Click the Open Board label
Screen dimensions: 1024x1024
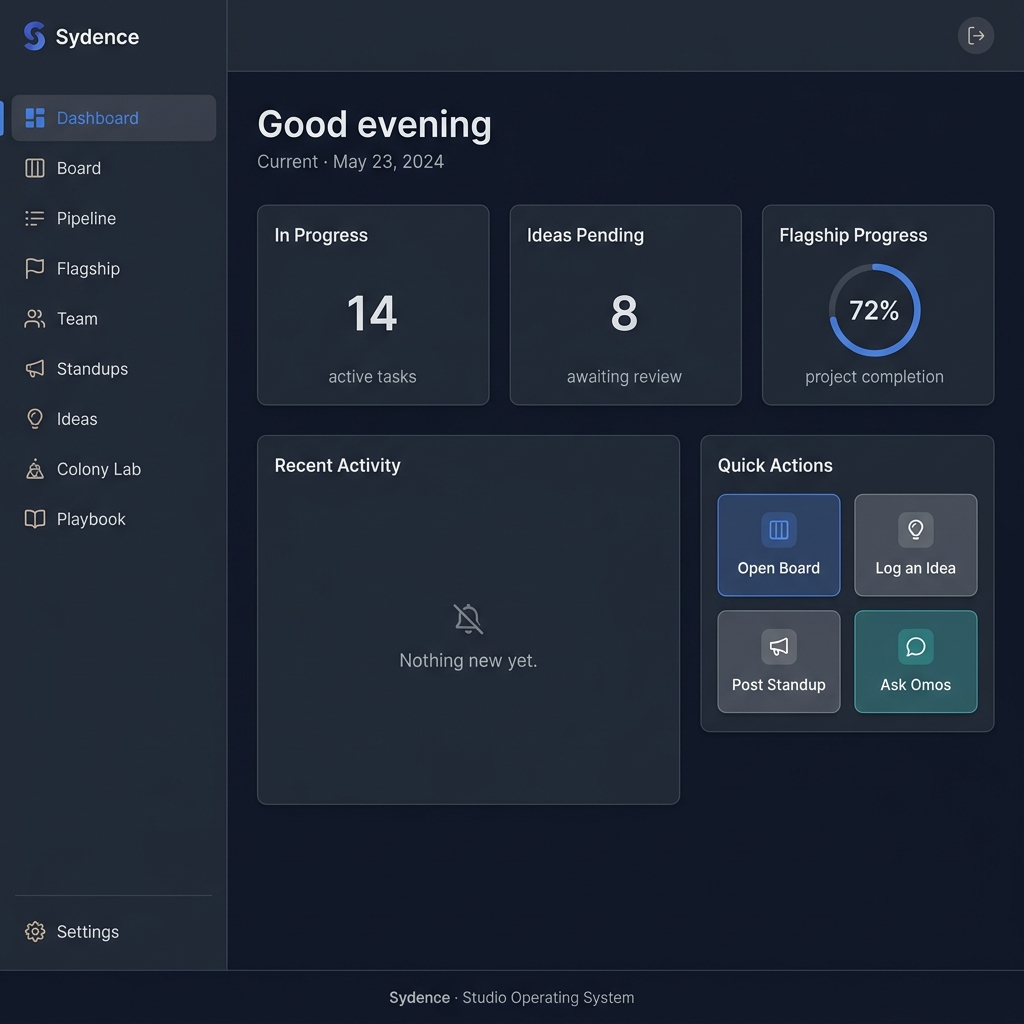tap(778, 568)
